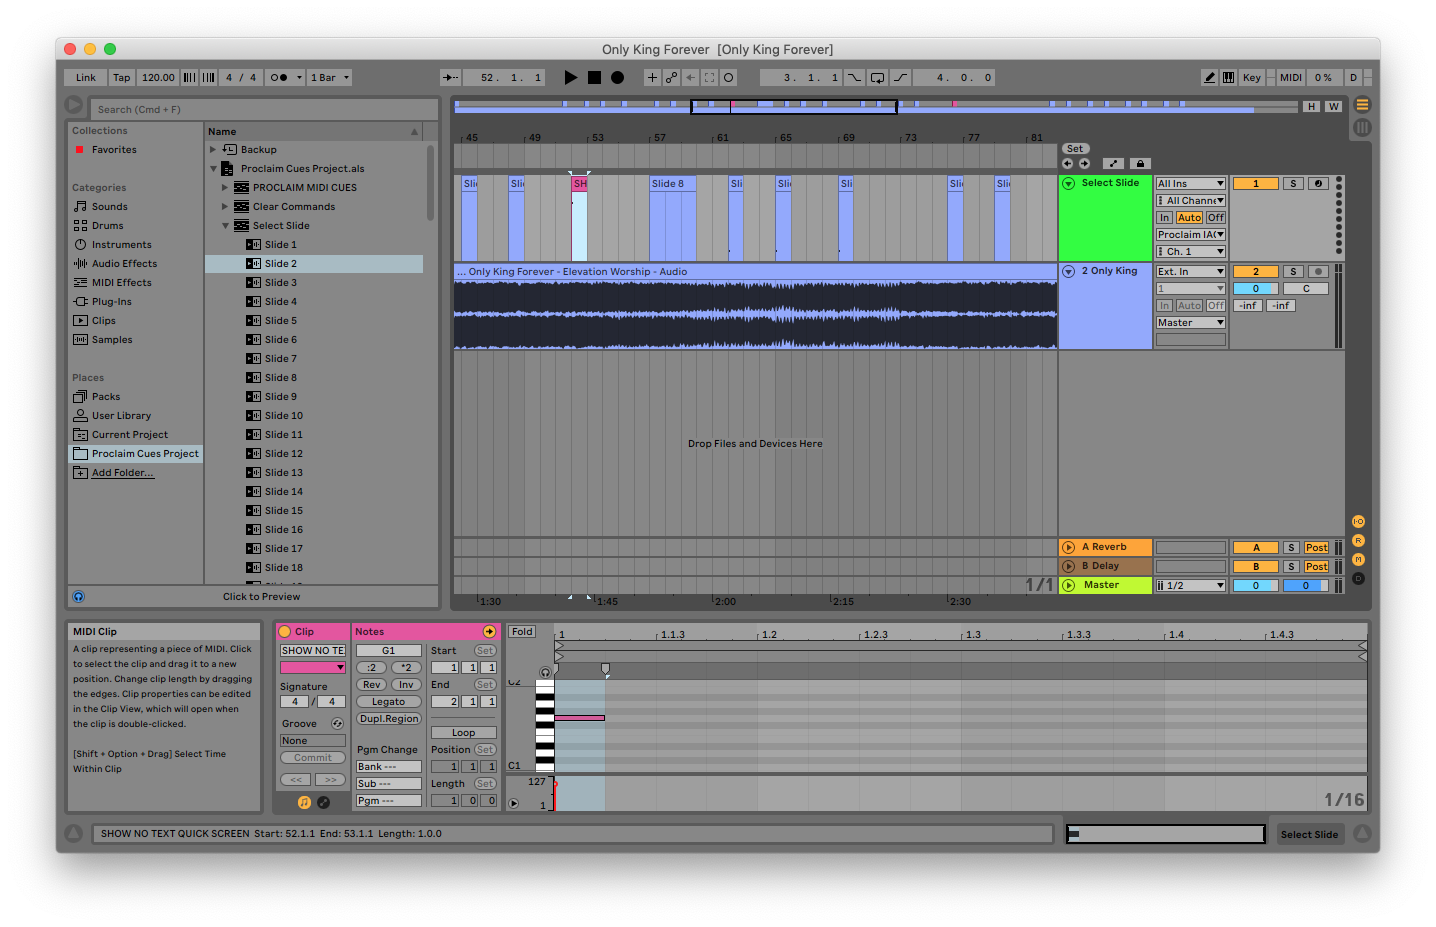Open the Master output routing dropdown
The image size is (1436, 927).
point(1190,586)
